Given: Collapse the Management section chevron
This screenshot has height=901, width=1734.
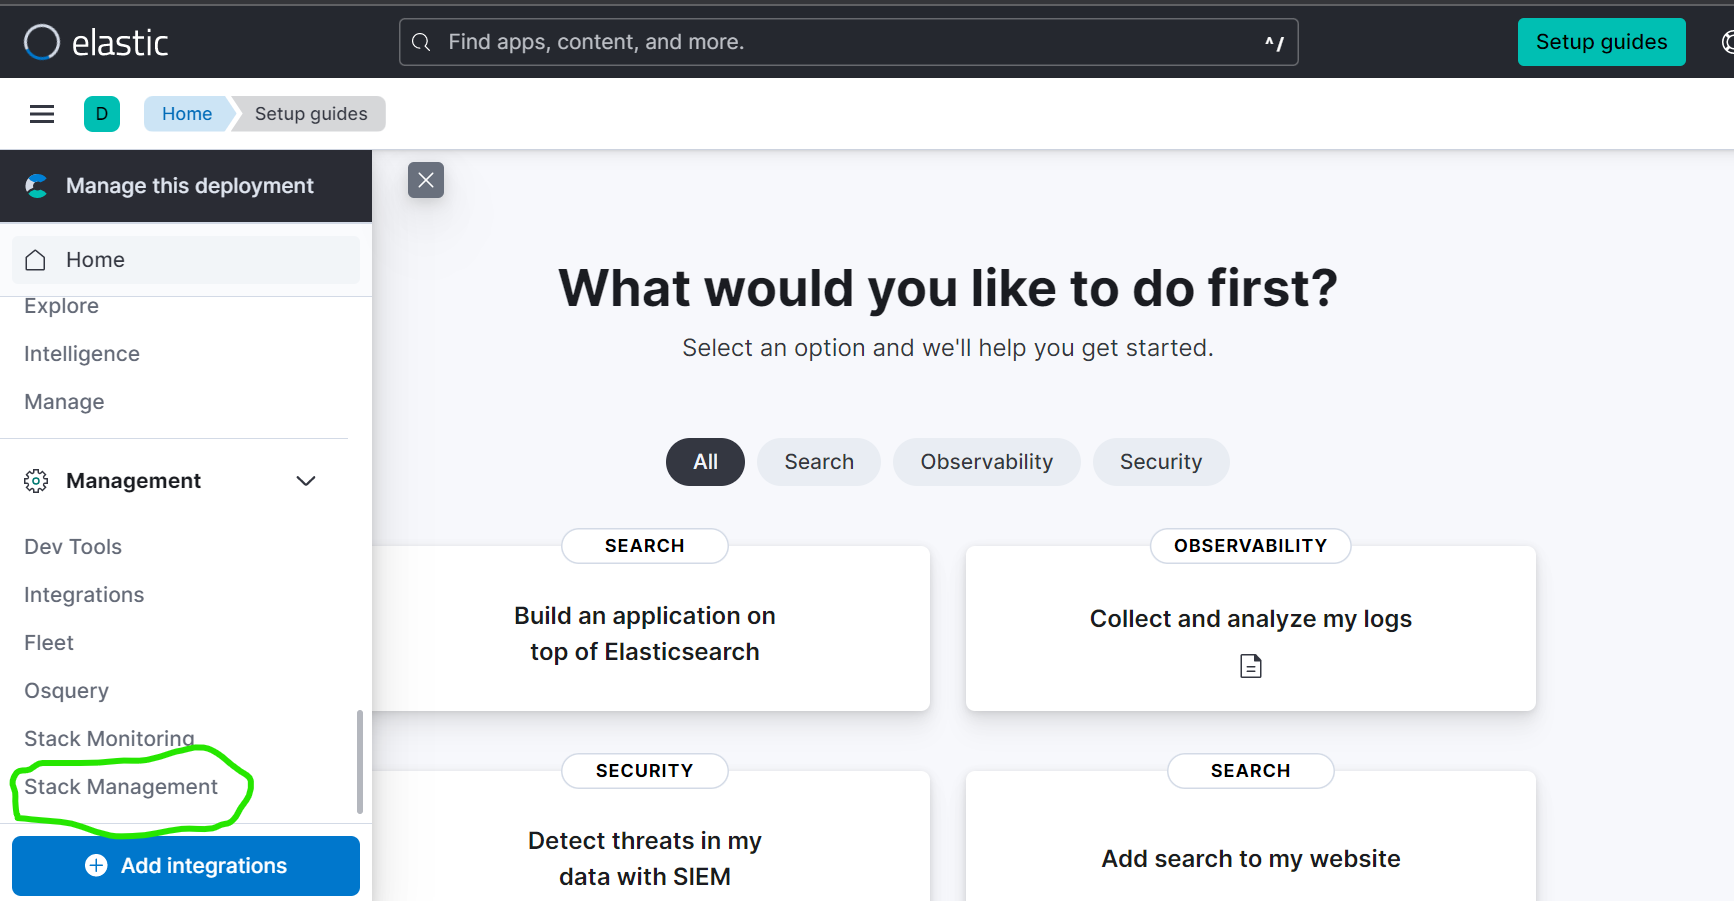Looking at the screenshot, I should tap(306, 481).
